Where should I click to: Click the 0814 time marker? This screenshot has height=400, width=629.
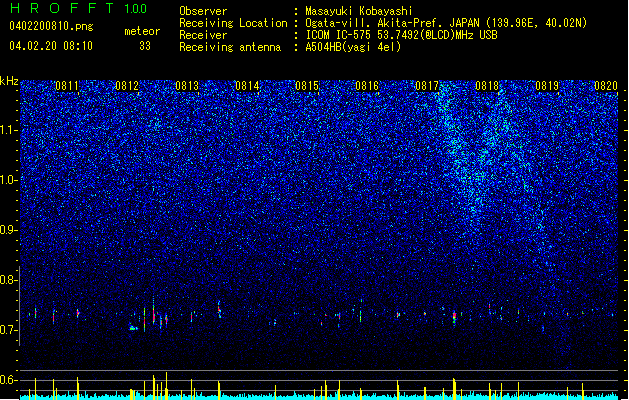pos(247,86)
